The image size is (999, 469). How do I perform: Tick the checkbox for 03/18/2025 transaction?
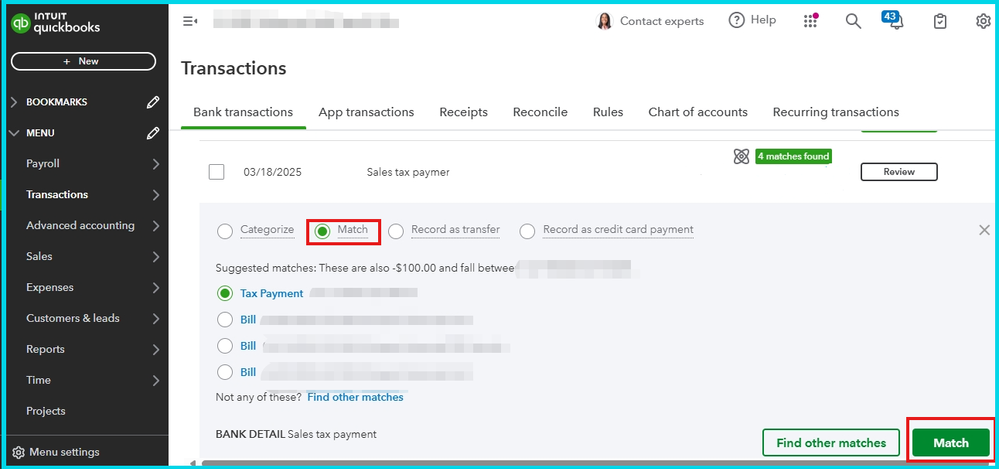coord(217,172)
